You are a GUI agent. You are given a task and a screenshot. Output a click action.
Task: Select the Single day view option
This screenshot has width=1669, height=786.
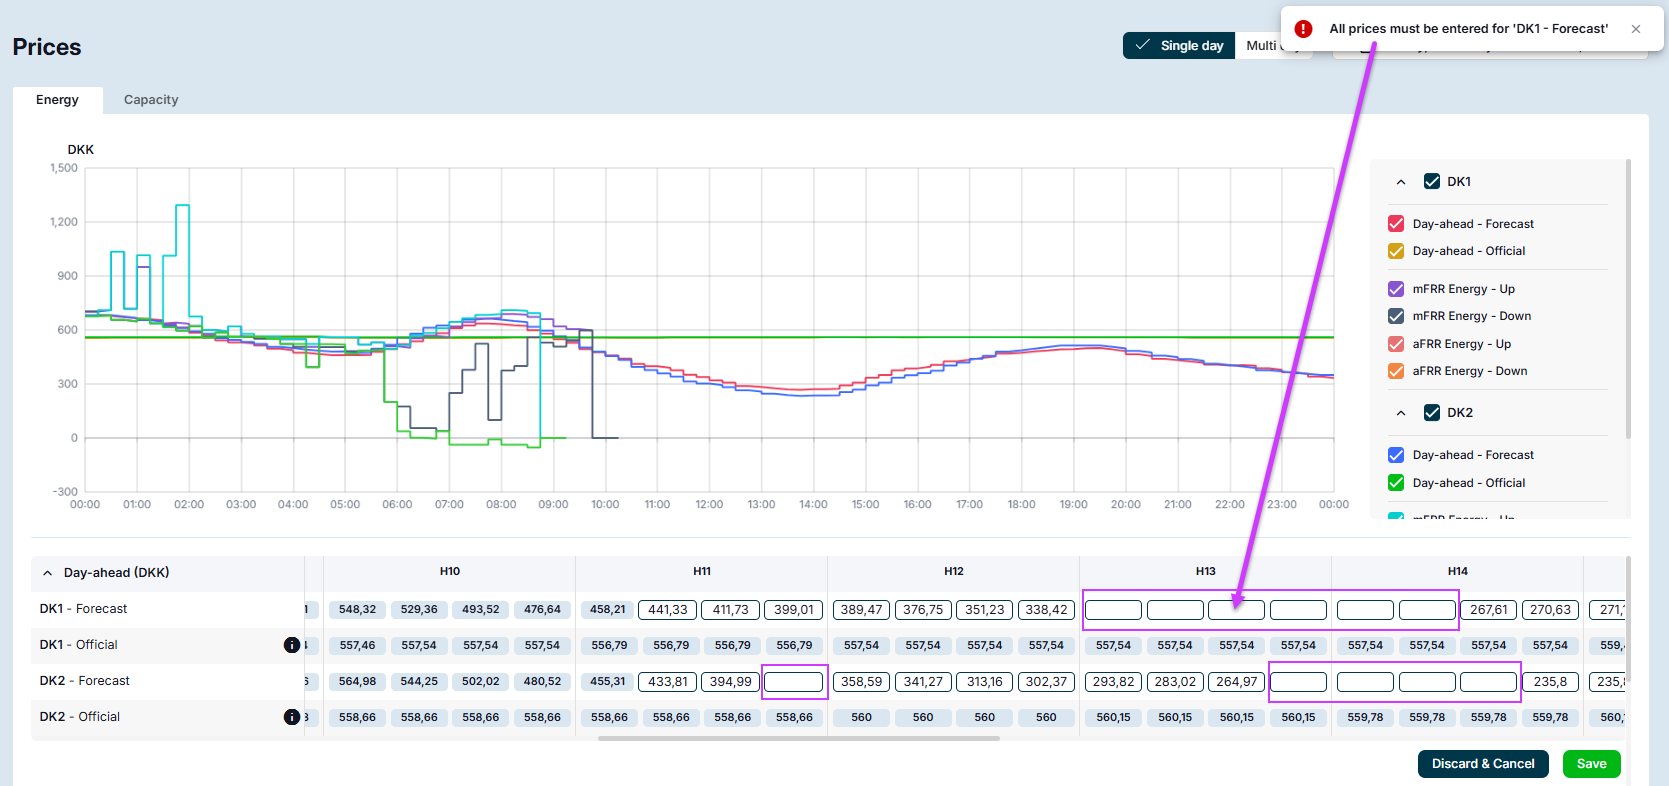coord(1179,46)
